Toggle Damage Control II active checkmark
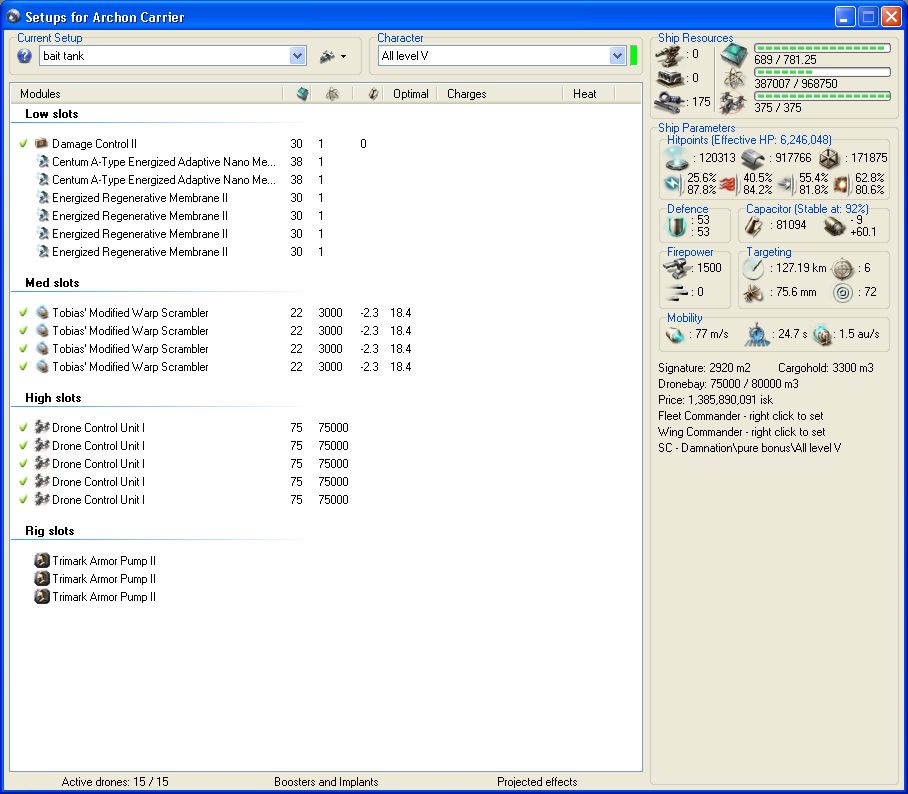Screen dimensions: 908x794 23,143
